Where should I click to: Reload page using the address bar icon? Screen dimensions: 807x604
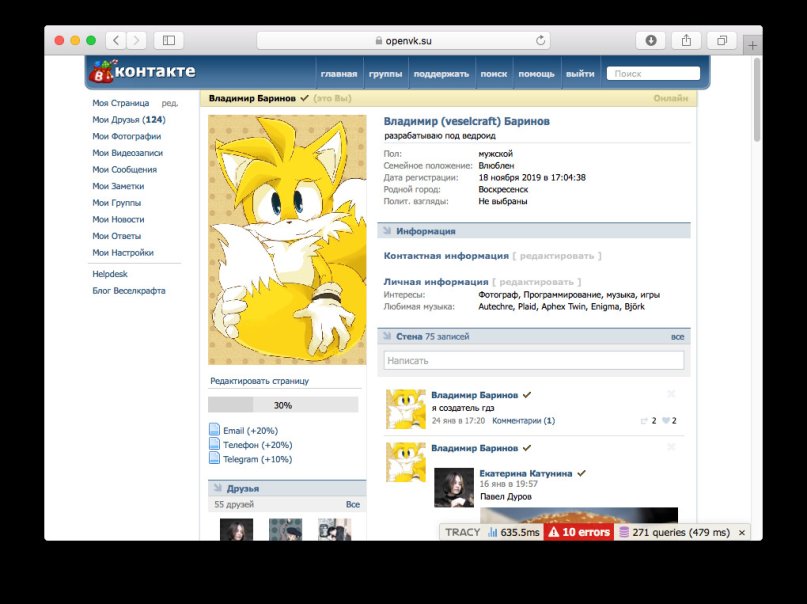pos(541,41)
